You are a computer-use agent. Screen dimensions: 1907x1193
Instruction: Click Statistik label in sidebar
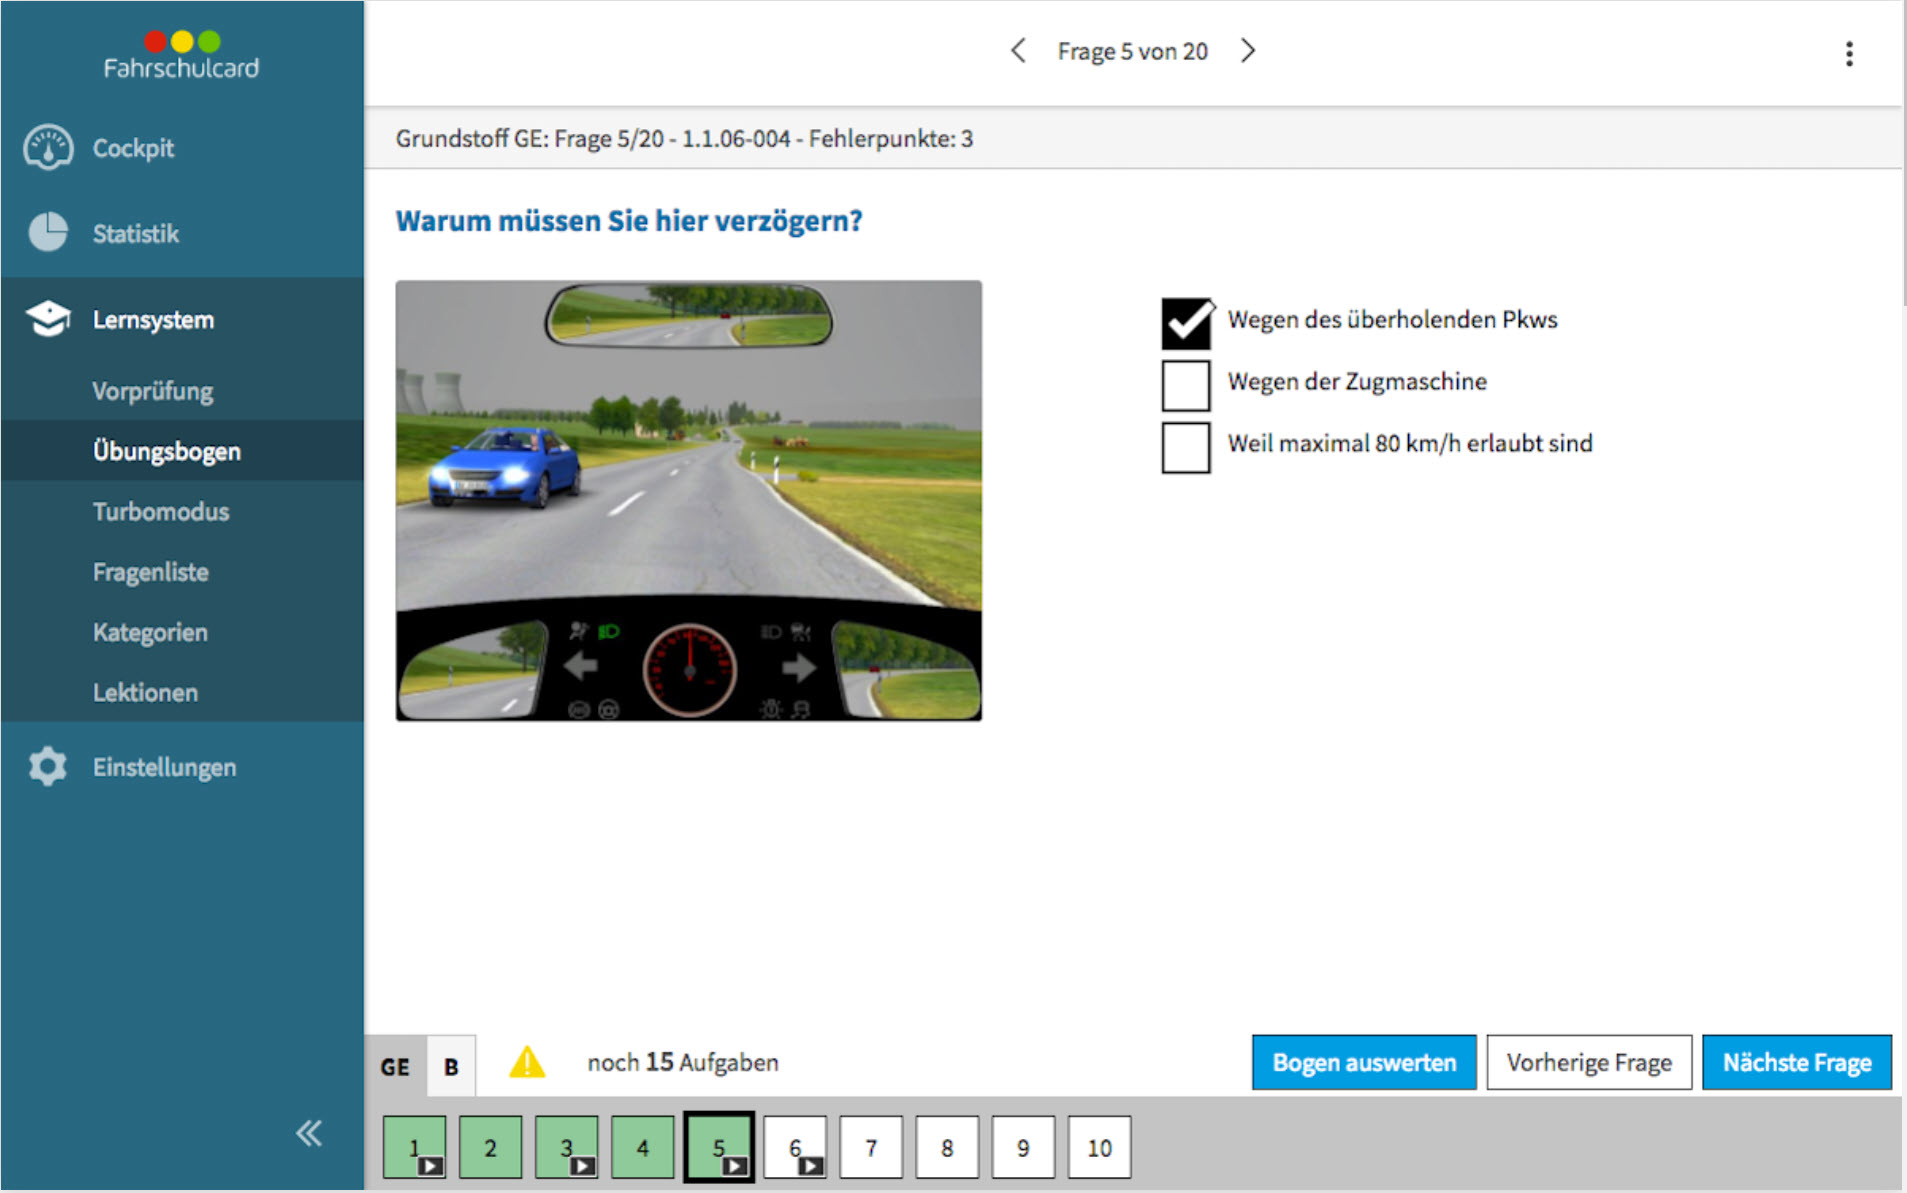pyautogui.click(x=136, y=233)
